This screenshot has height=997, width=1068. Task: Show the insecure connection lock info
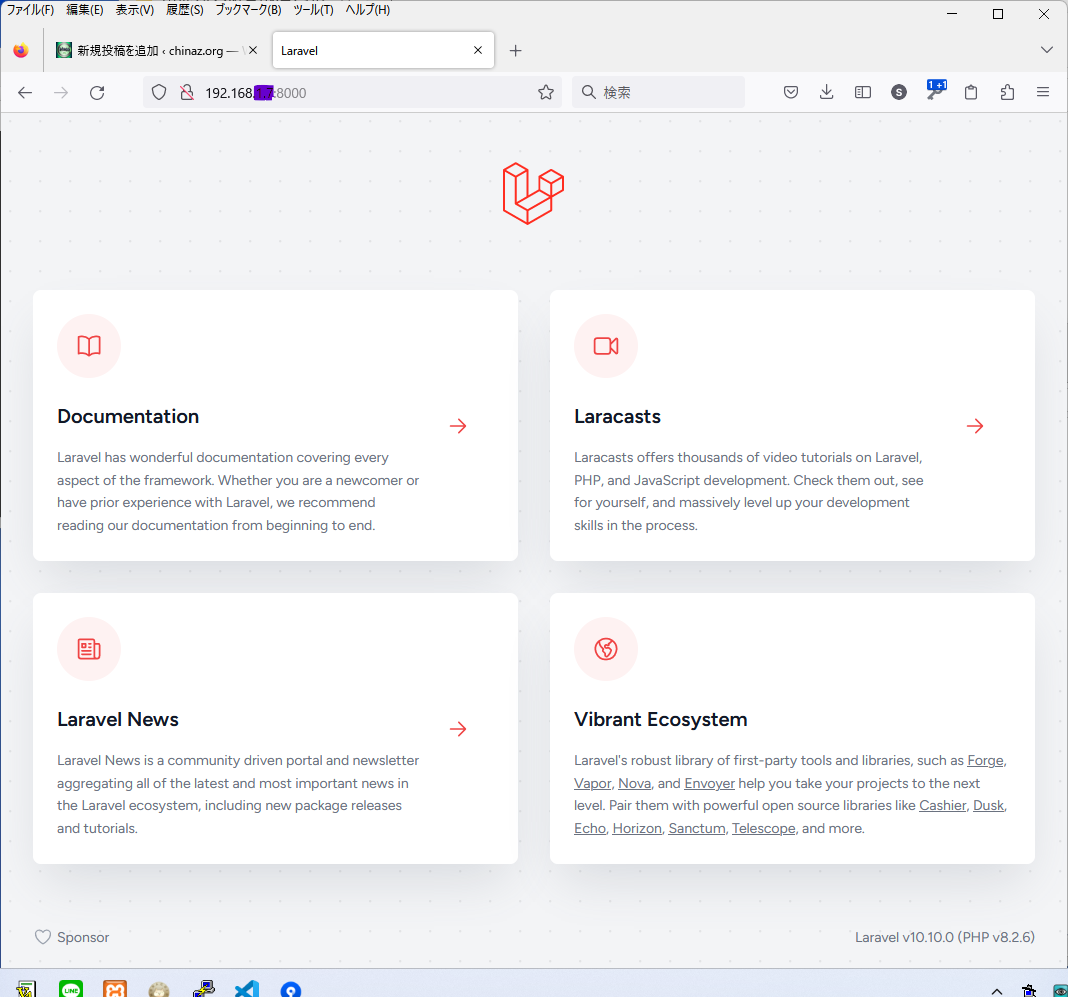(187, 93)
